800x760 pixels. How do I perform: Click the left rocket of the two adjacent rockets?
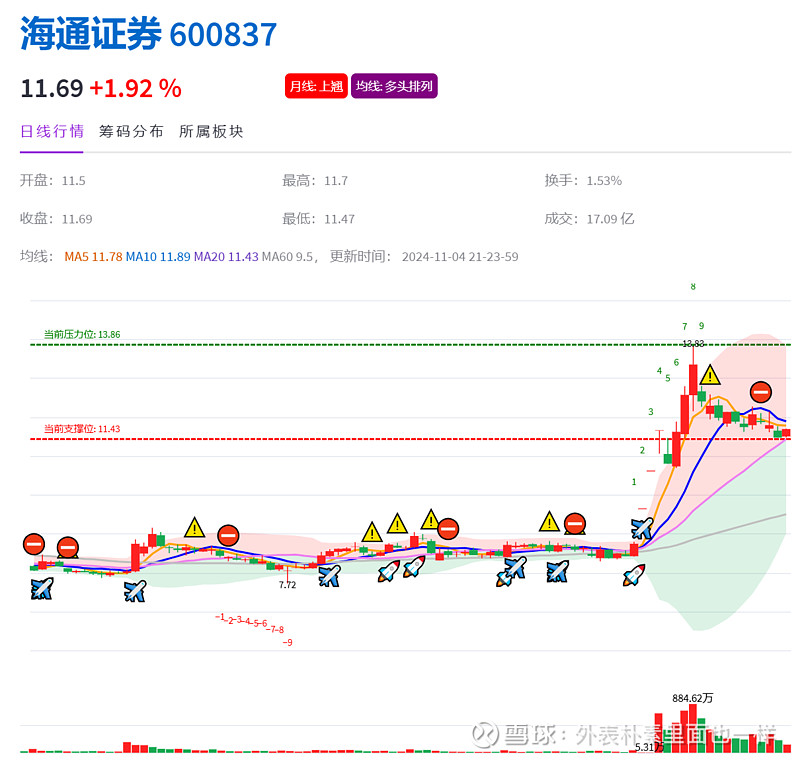point(388,571)
